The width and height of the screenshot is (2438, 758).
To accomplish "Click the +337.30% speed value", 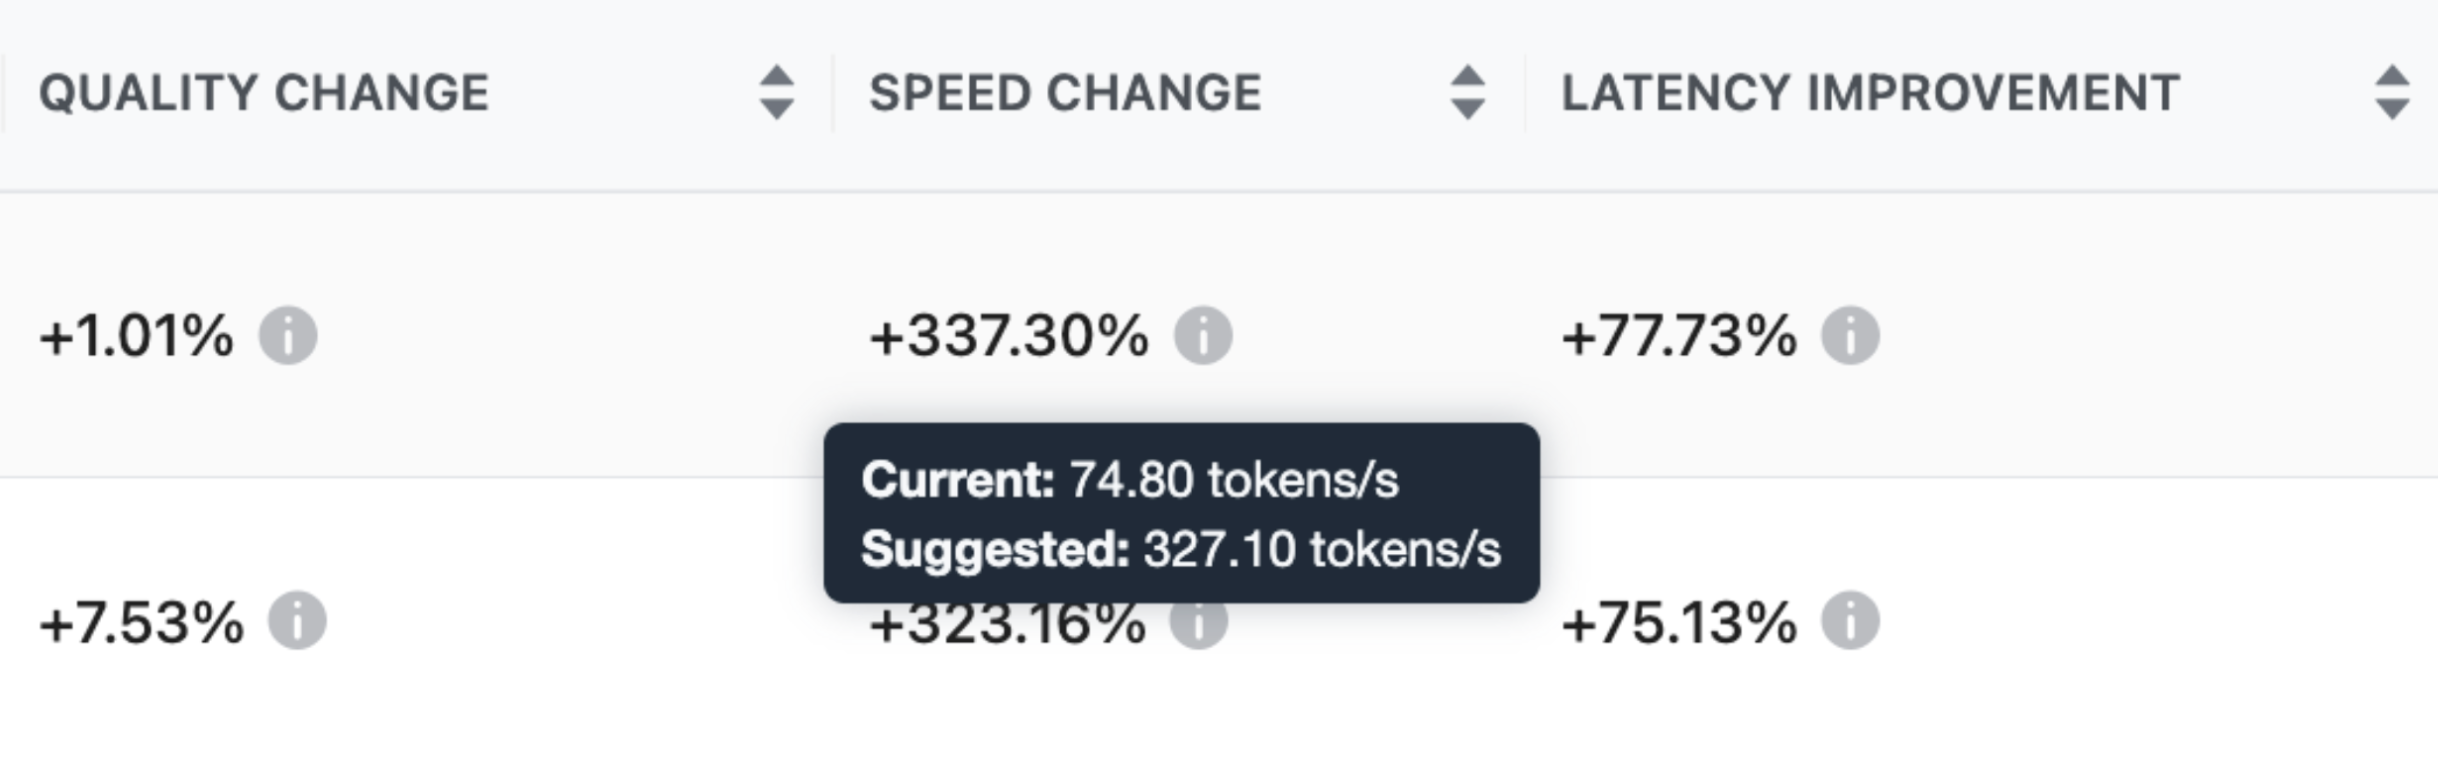I will tap(1009, 335).
